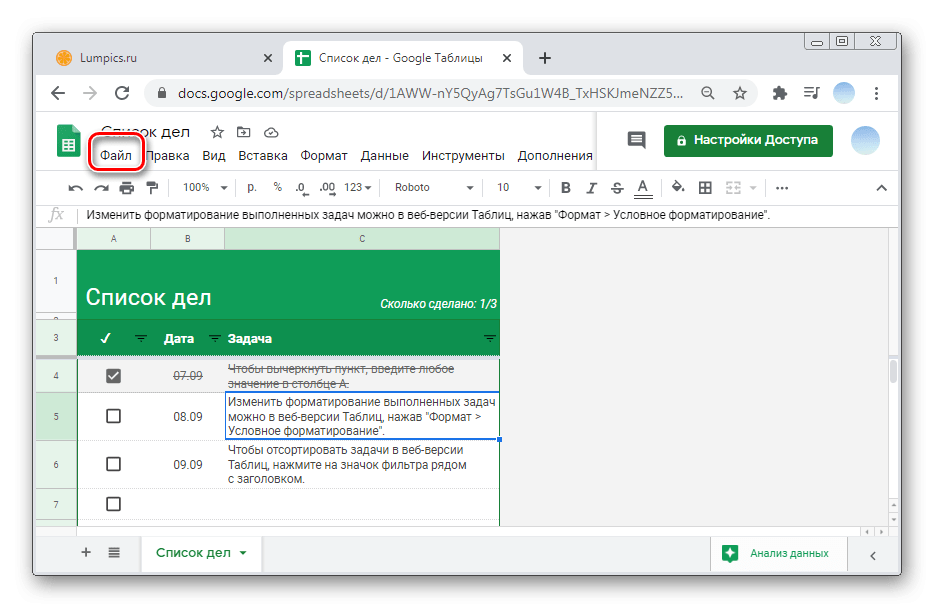Click the Print icon
934x608 pixels.
127,188
